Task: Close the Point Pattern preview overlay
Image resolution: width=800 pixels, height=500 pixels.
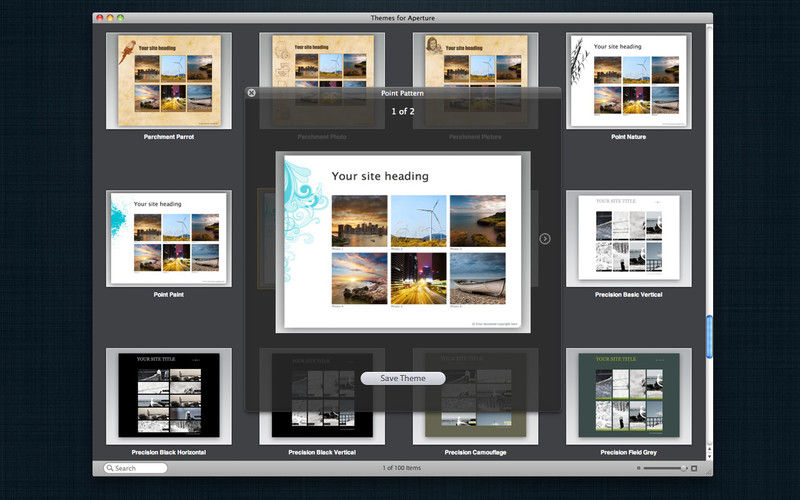Action: point(251,93)
